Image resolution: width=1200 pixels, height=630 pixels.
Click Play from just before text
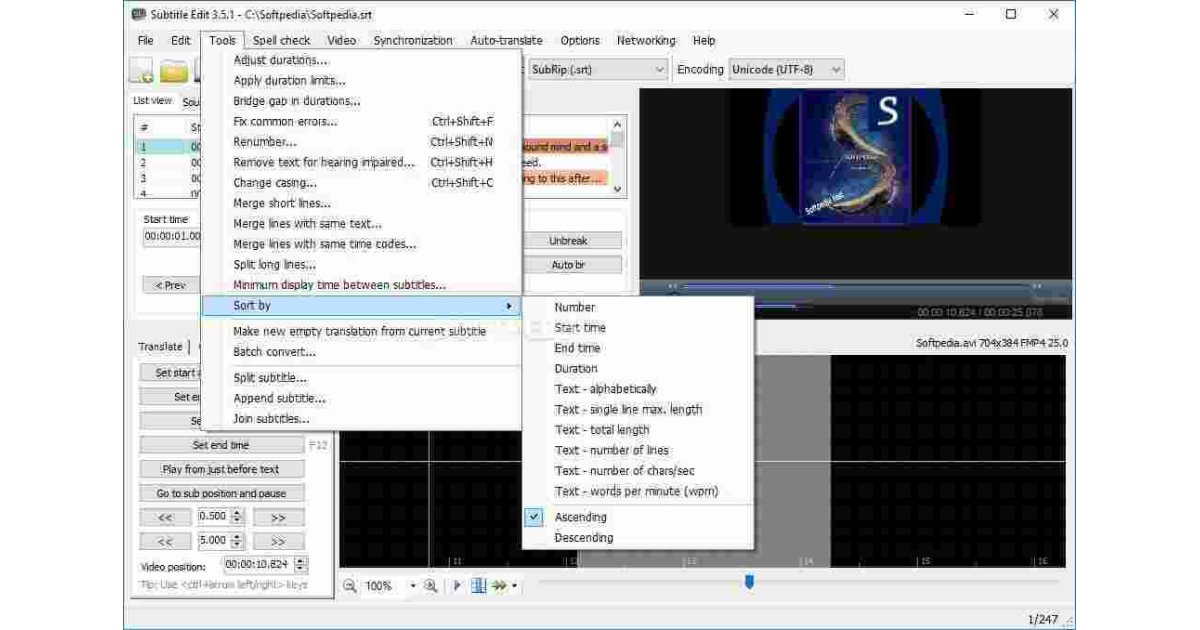[x=220, y=469]
